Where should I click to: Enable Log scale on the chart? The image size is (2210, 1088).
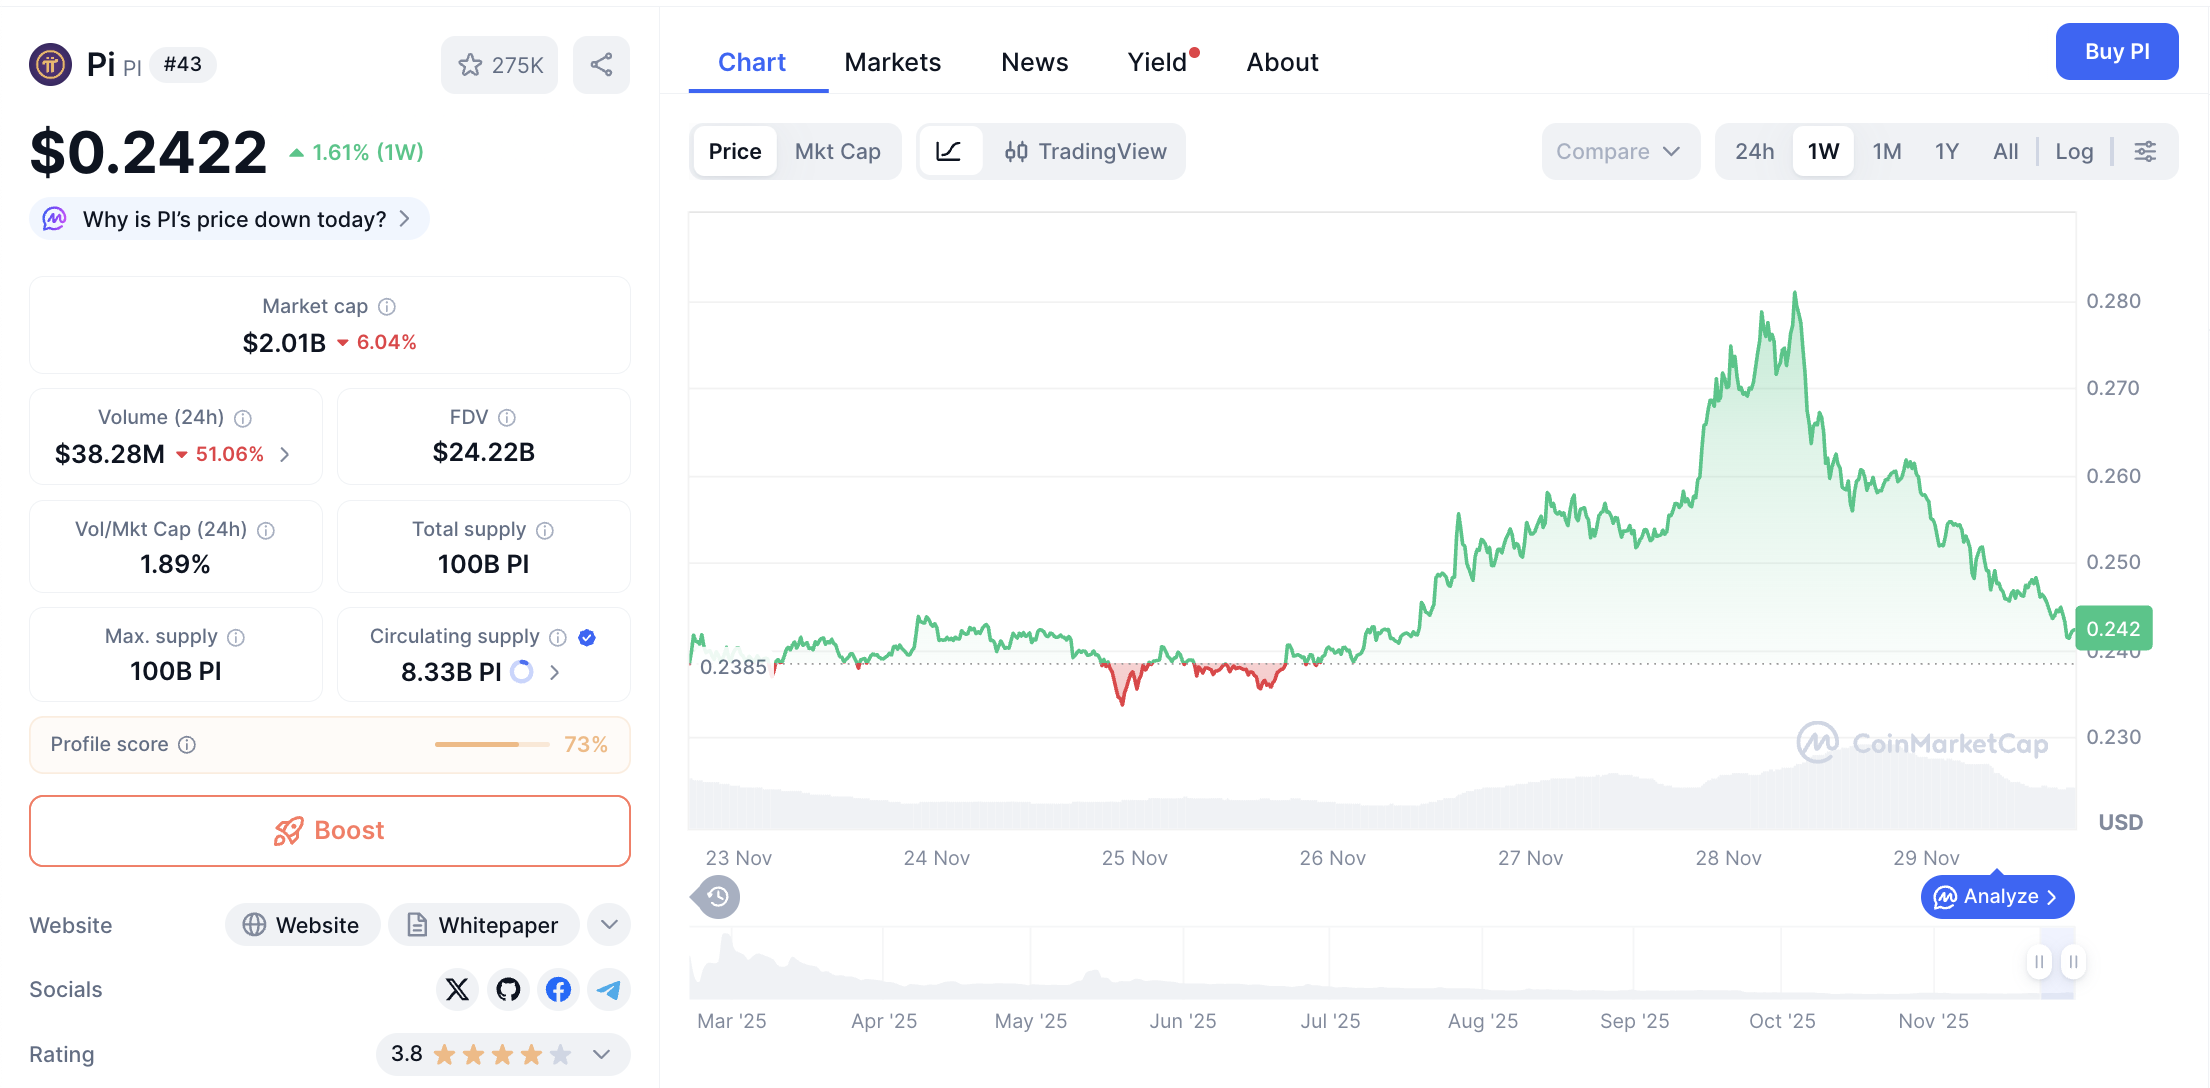coord(2074,151)
